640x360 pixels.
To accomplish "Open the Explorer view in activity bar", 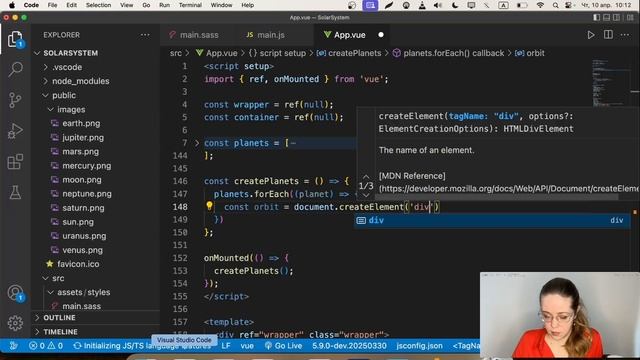I will click(x=15, y=39).
